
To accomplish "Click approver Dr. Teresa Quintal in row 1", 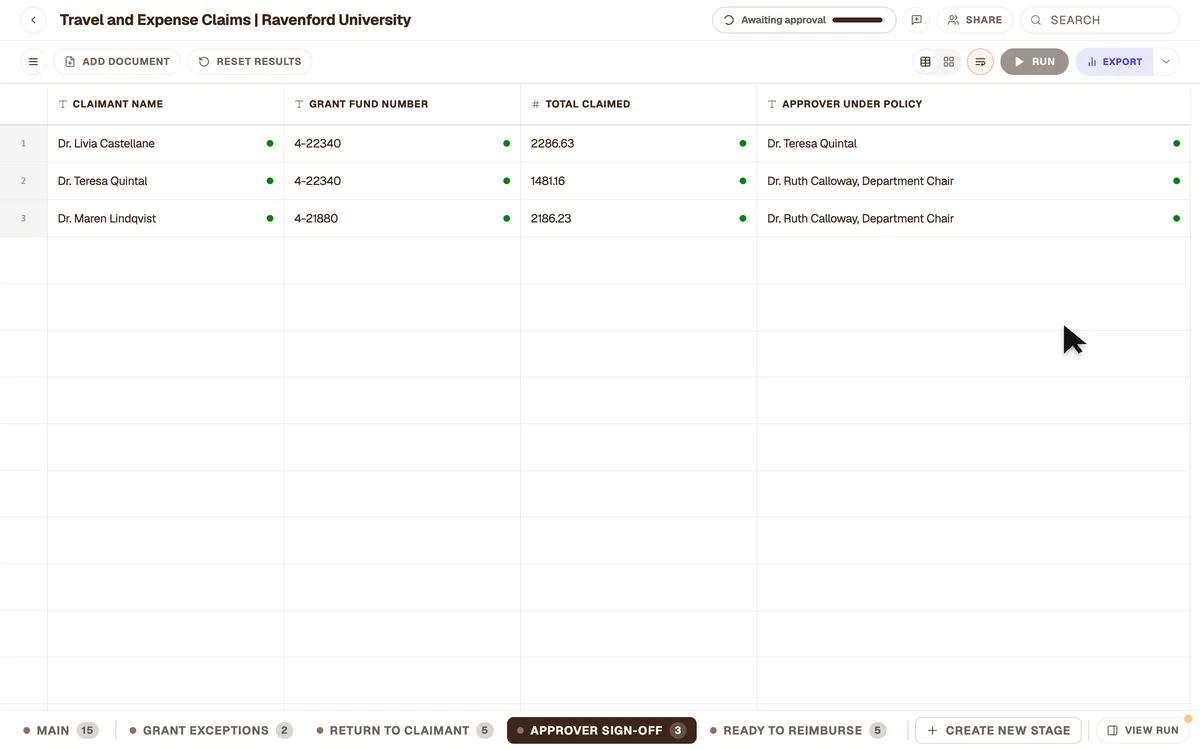I will 812,144.
